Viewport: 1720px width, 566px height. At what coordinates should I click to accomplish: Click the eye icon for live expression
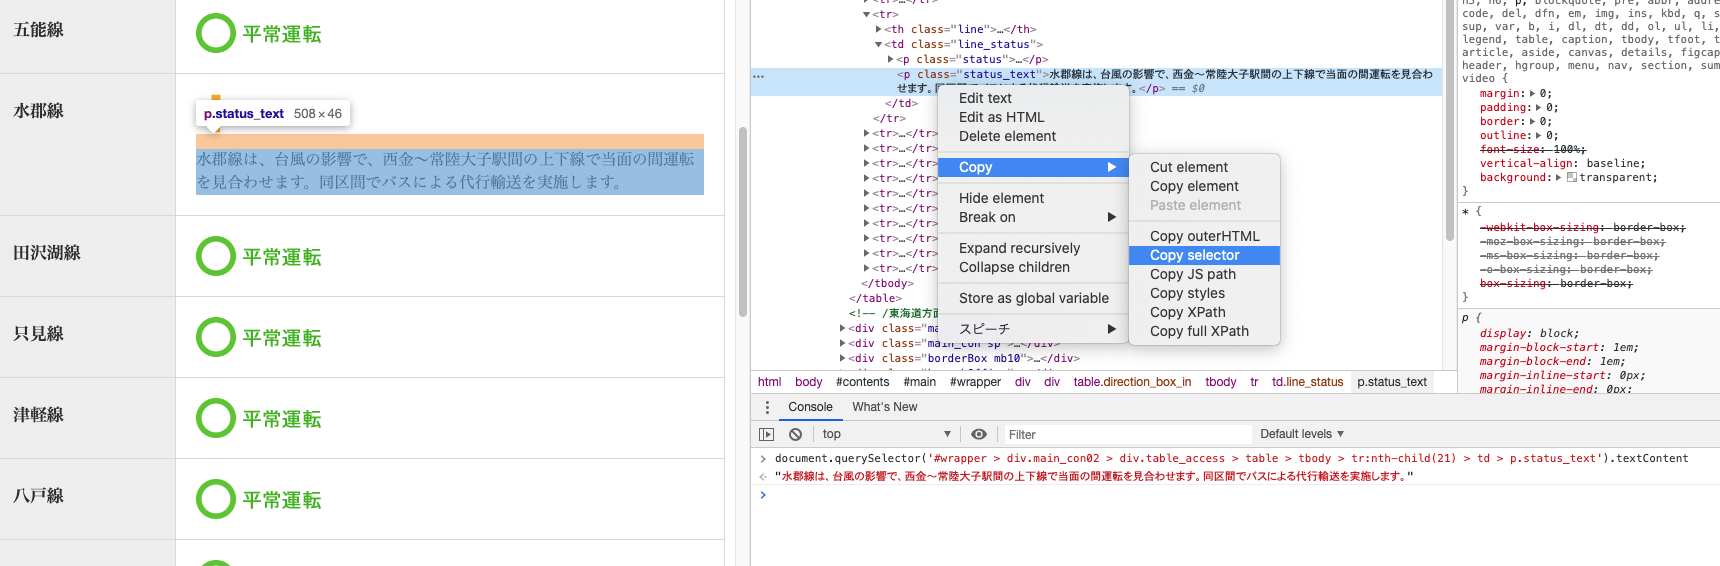(x=979, y=434)
